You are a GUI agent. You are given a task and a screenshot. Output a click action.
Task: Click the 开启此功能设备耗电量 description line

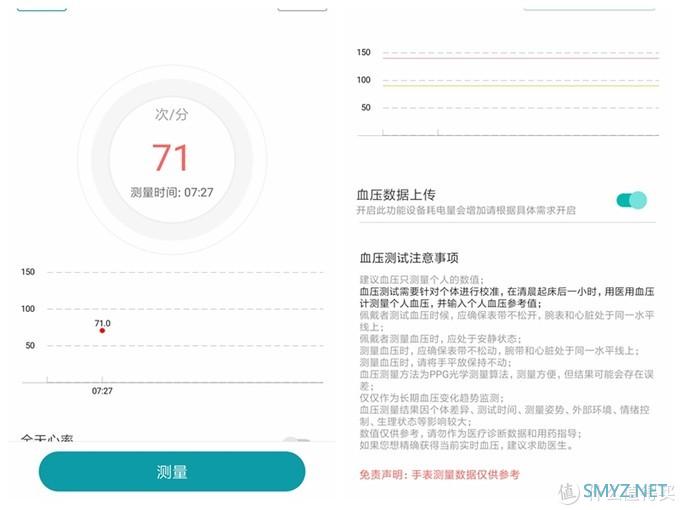point(466,210)
